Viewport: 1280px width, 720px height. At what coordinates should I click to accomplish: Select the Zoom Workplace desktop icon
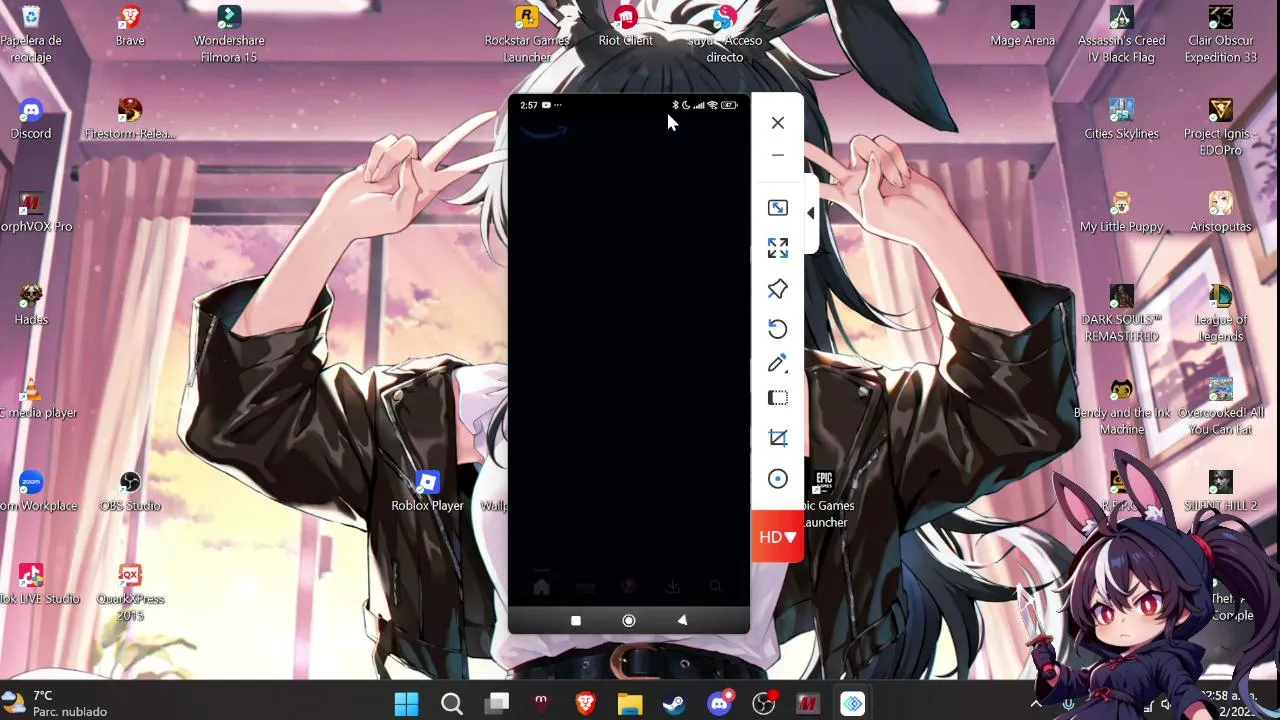(x=33, y=492)
